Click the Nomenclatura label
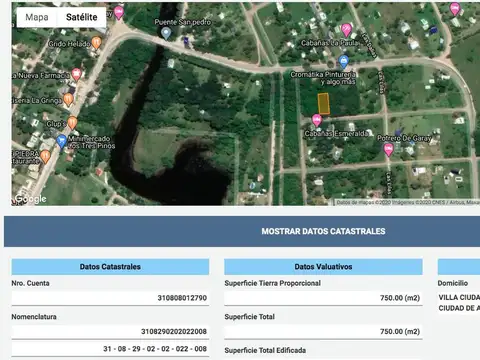This screenshot has height=360, width=480. coord(34,317)
